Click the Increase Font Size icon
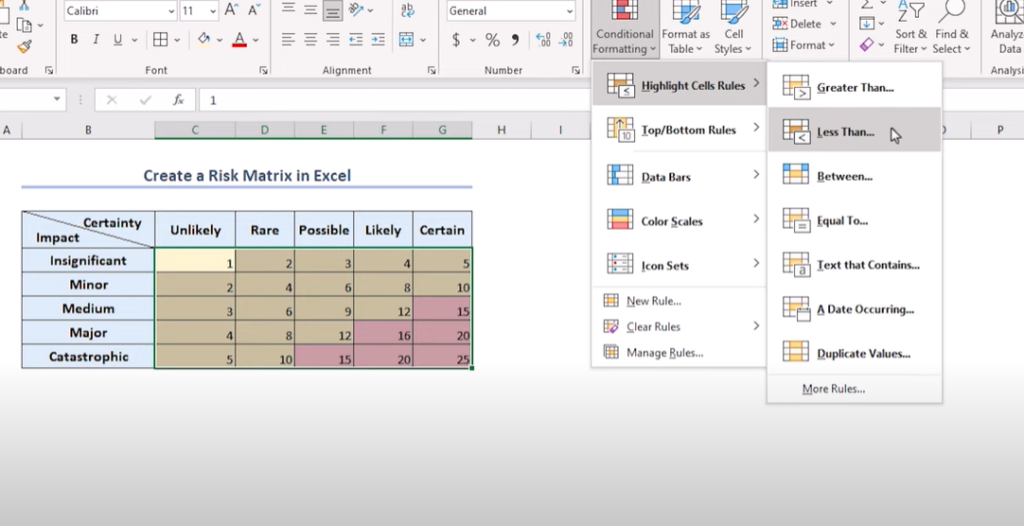Screen dimensions: 1024x526 [x=231, y=10]
